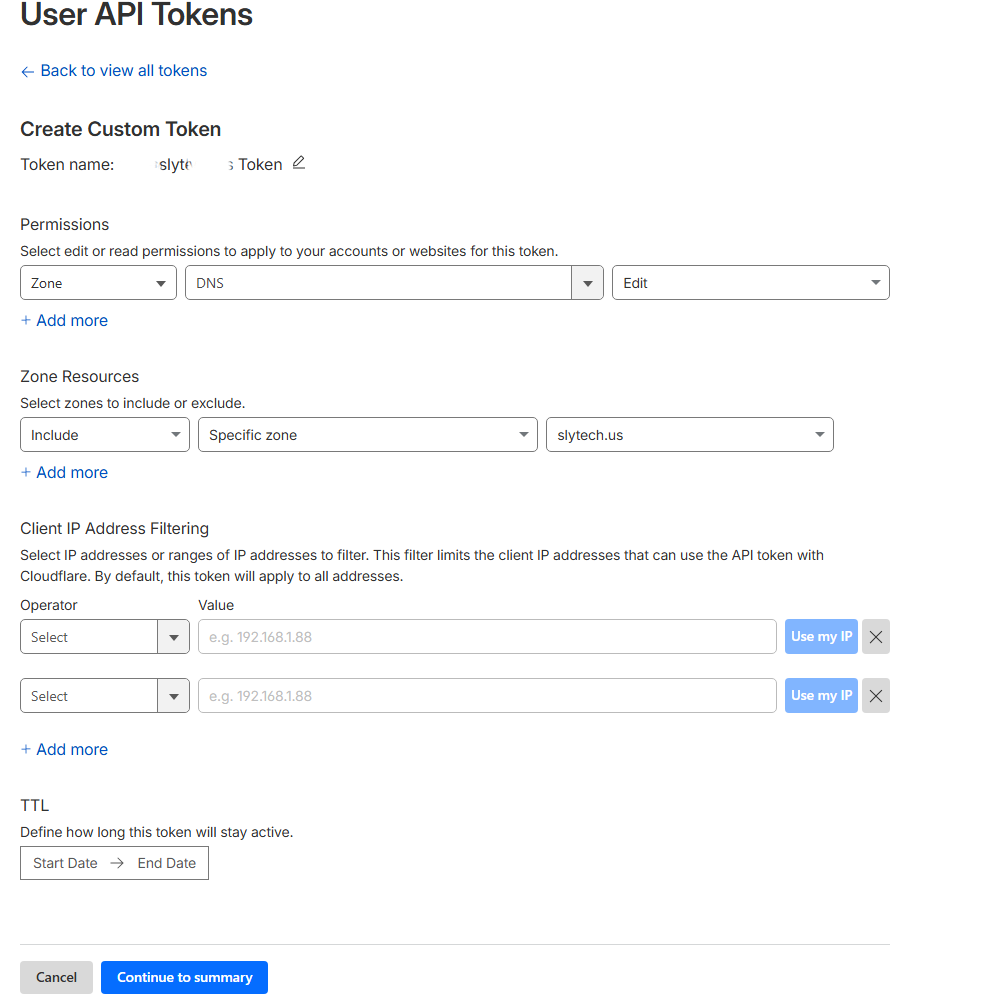Click Use my IP on the first filter row
The width and height of the screenshot is (1004, 1002).
(x=821, y=636)
